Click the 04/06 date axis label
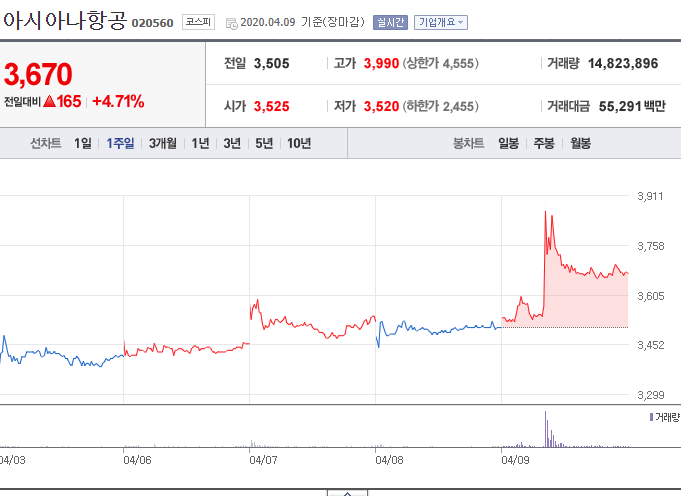681x496 pixels. (x=137, y=460)
